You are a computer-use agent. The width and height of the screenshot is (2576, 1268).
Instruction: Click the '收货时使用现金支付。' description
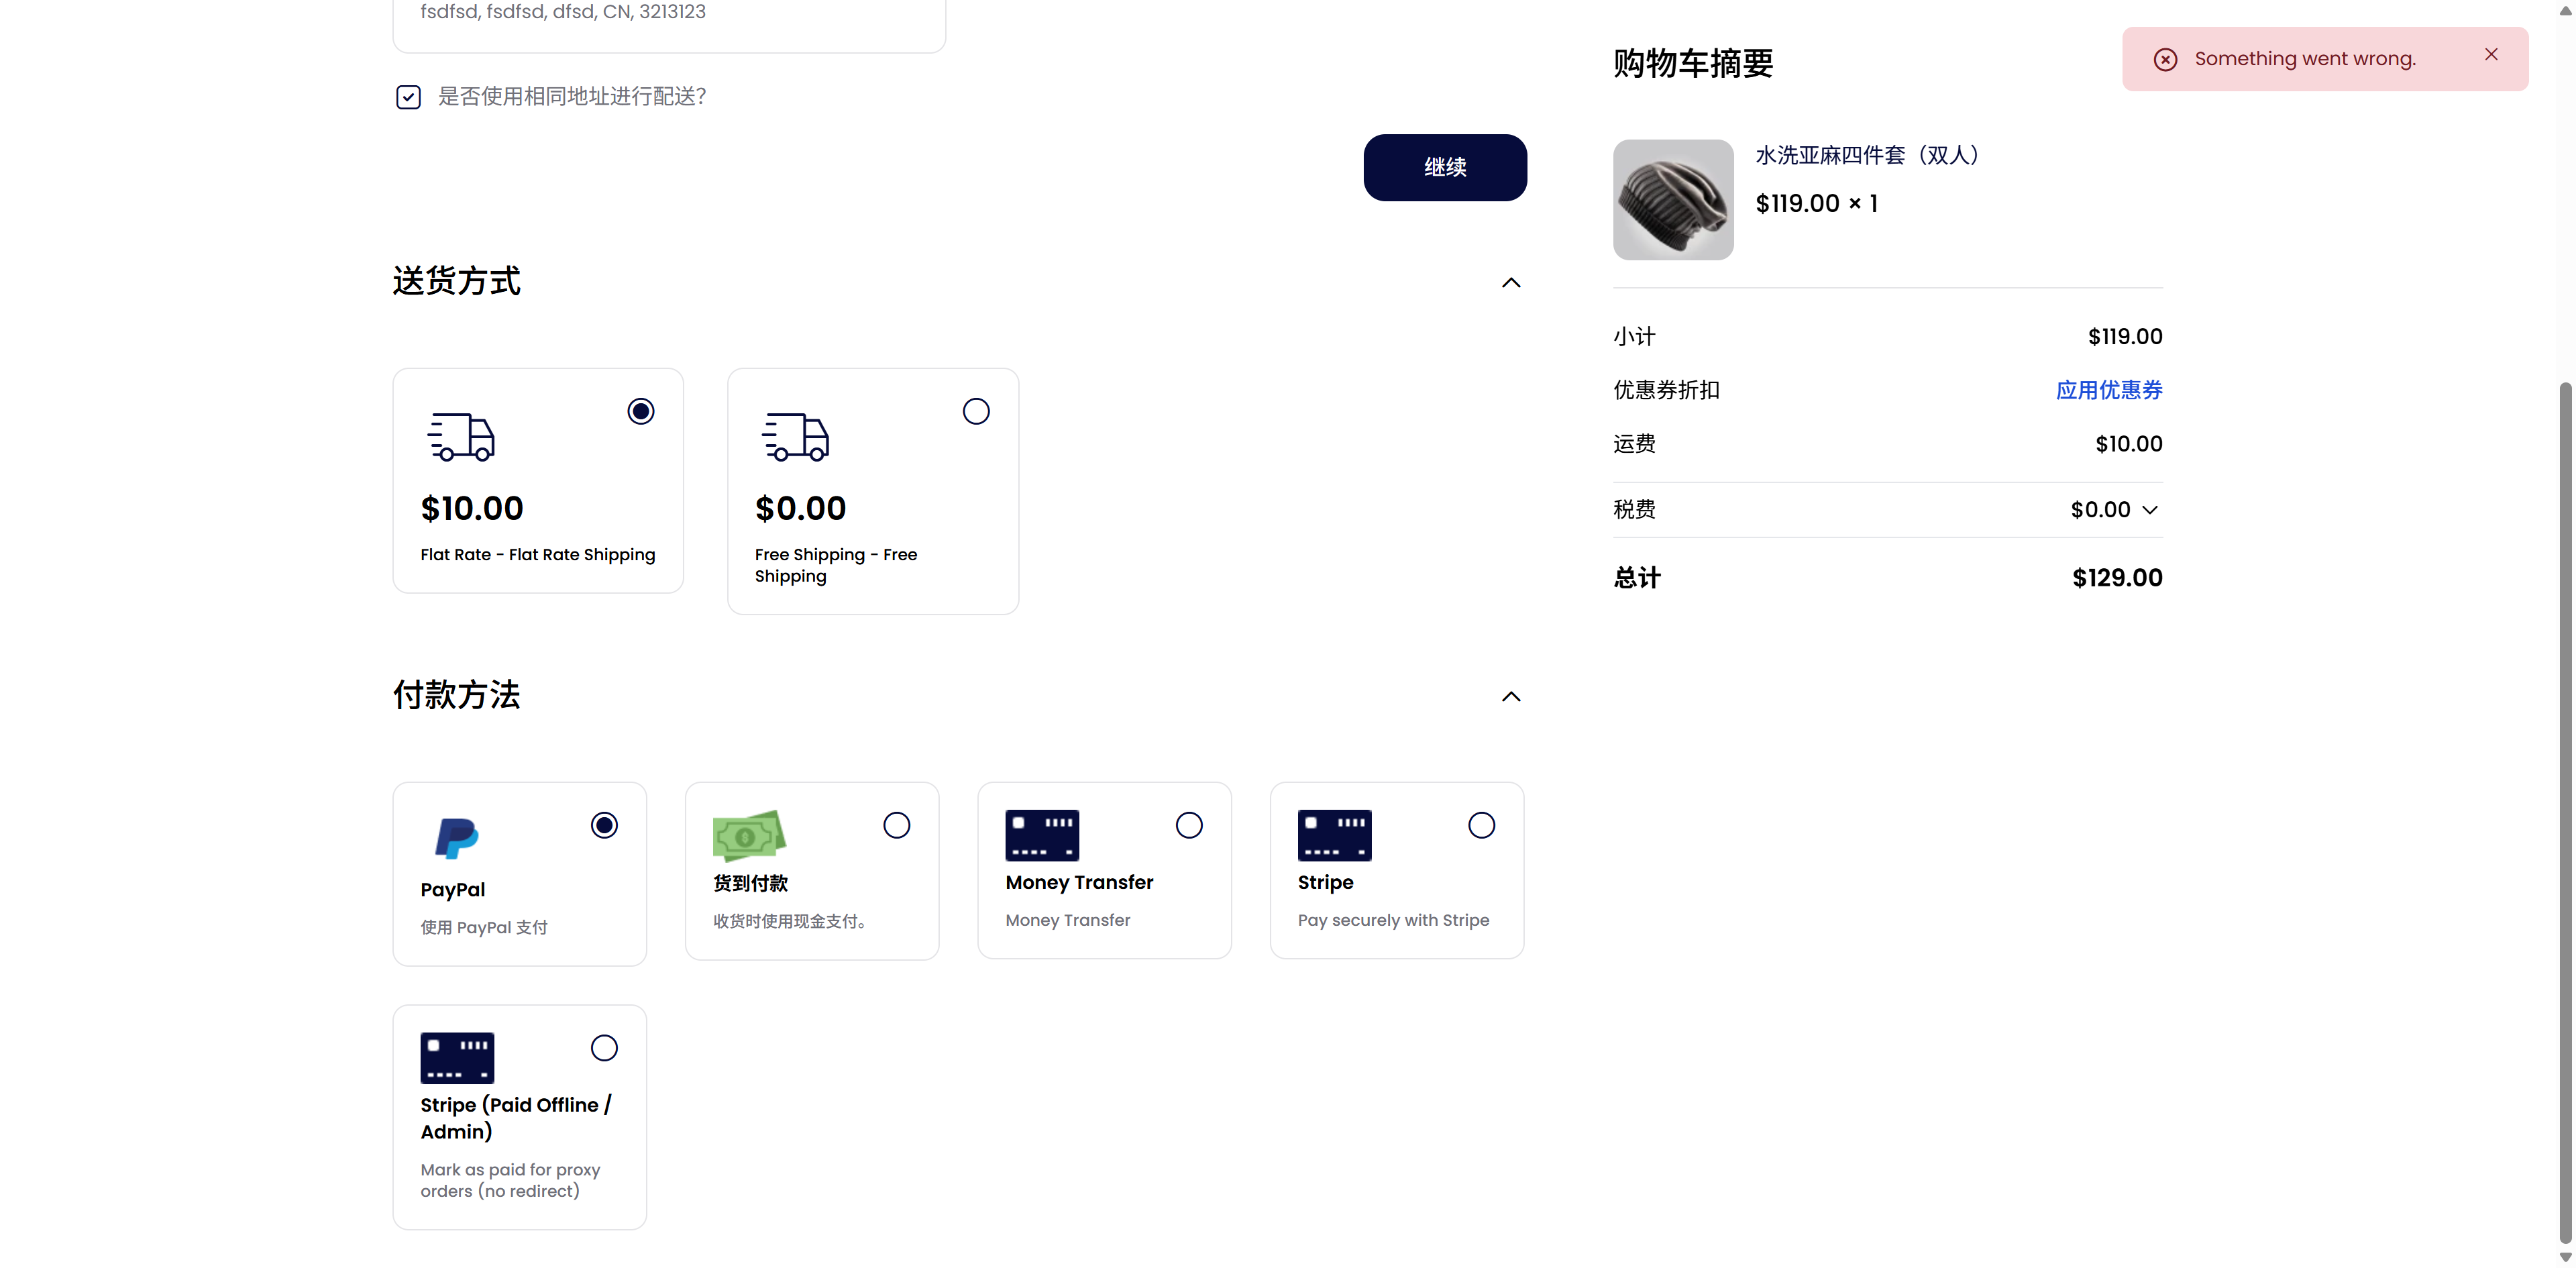coord(792,921)
